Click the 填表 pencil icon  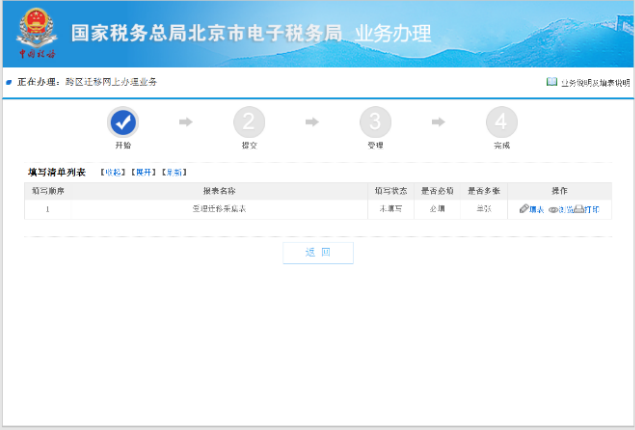pyautogui.click(x=524, y=209)
